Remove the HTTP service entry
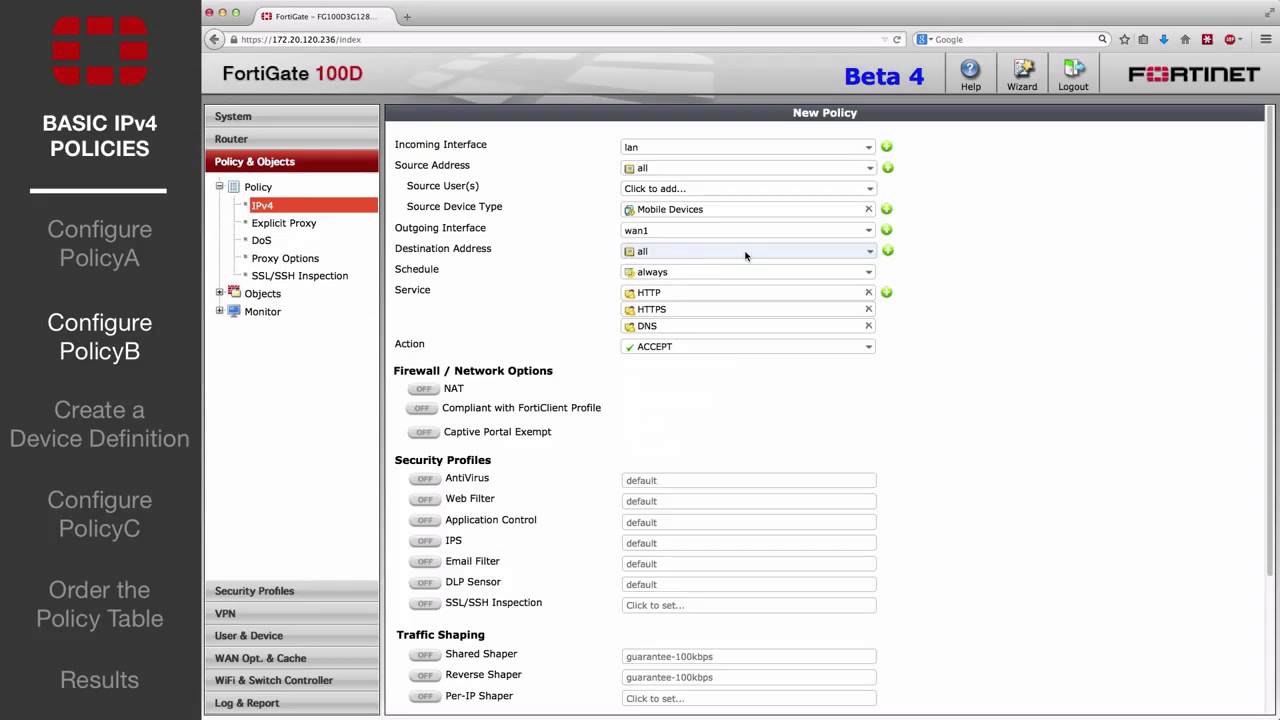The height and width of the screenshot is (720, 1280). (868, 292)
